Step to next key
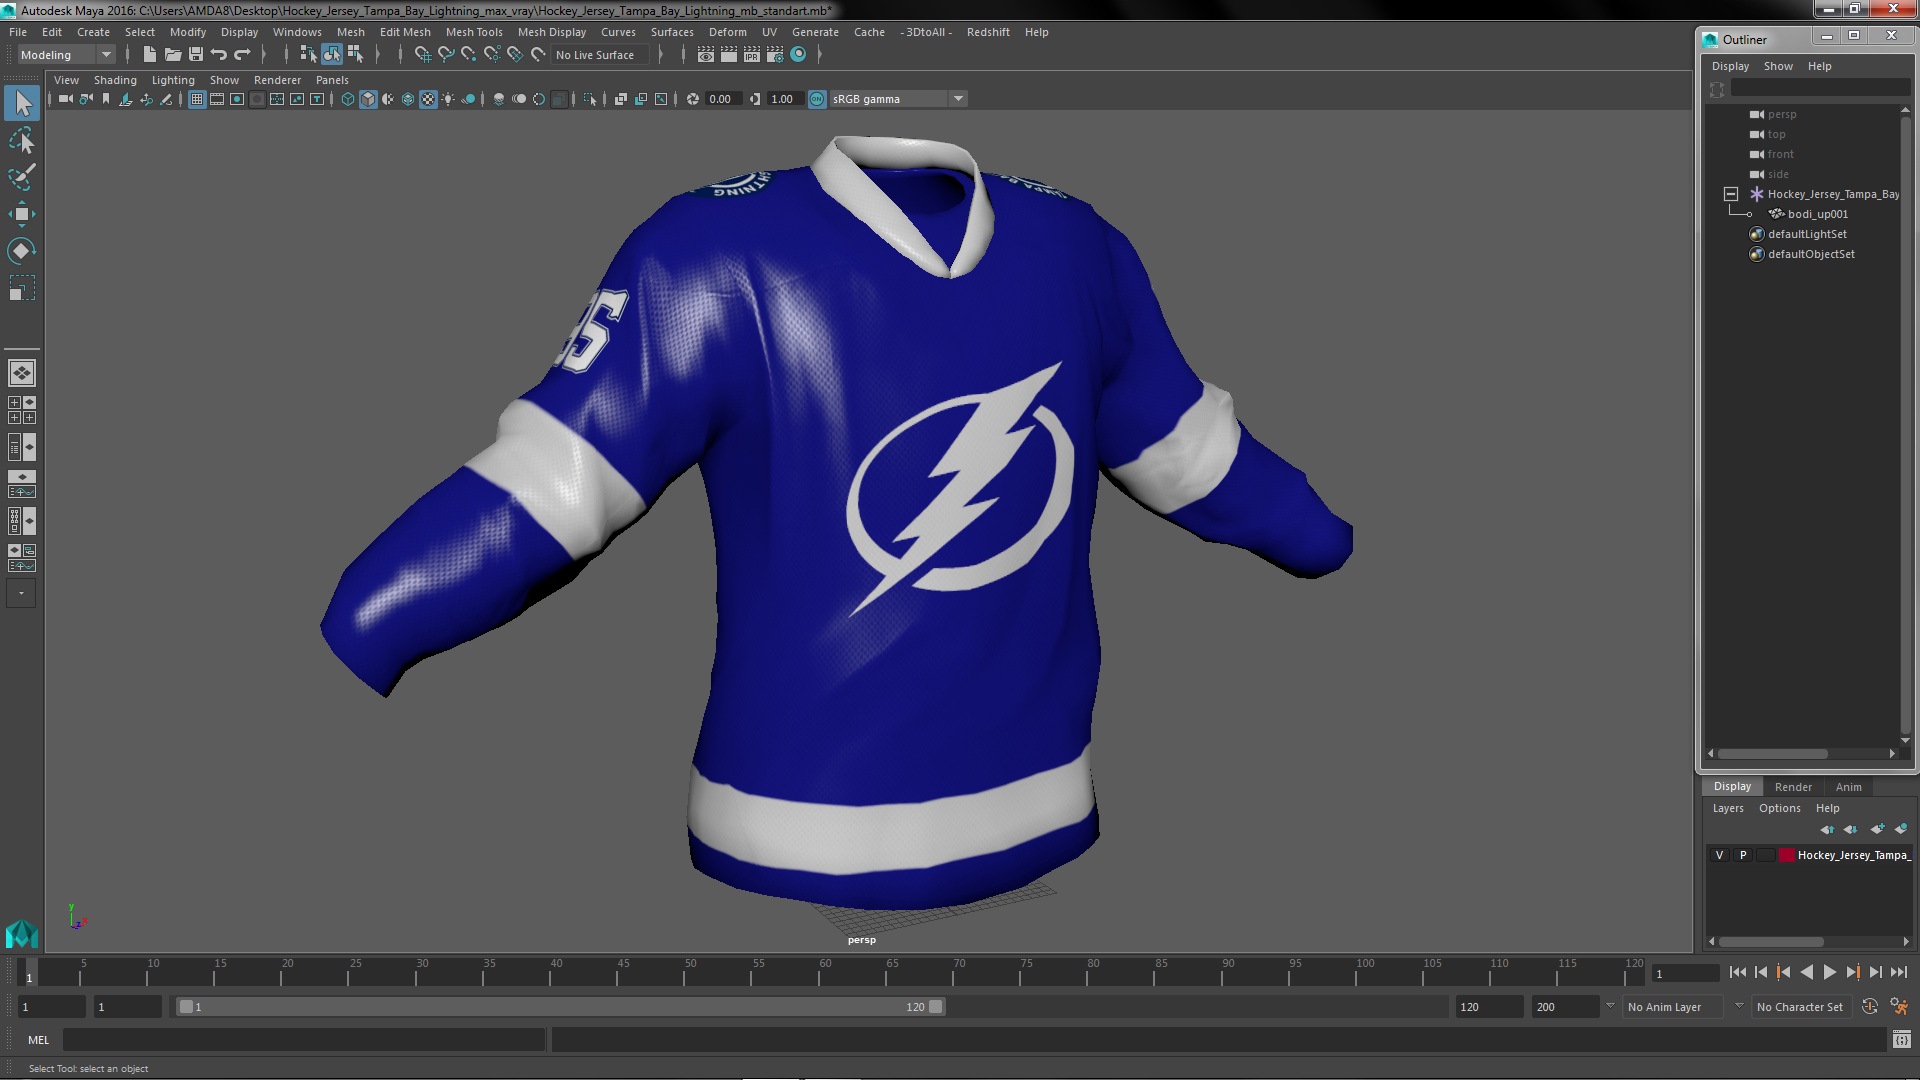The width and height of the screenshot is (1920, 1080). pos(1853,972)
